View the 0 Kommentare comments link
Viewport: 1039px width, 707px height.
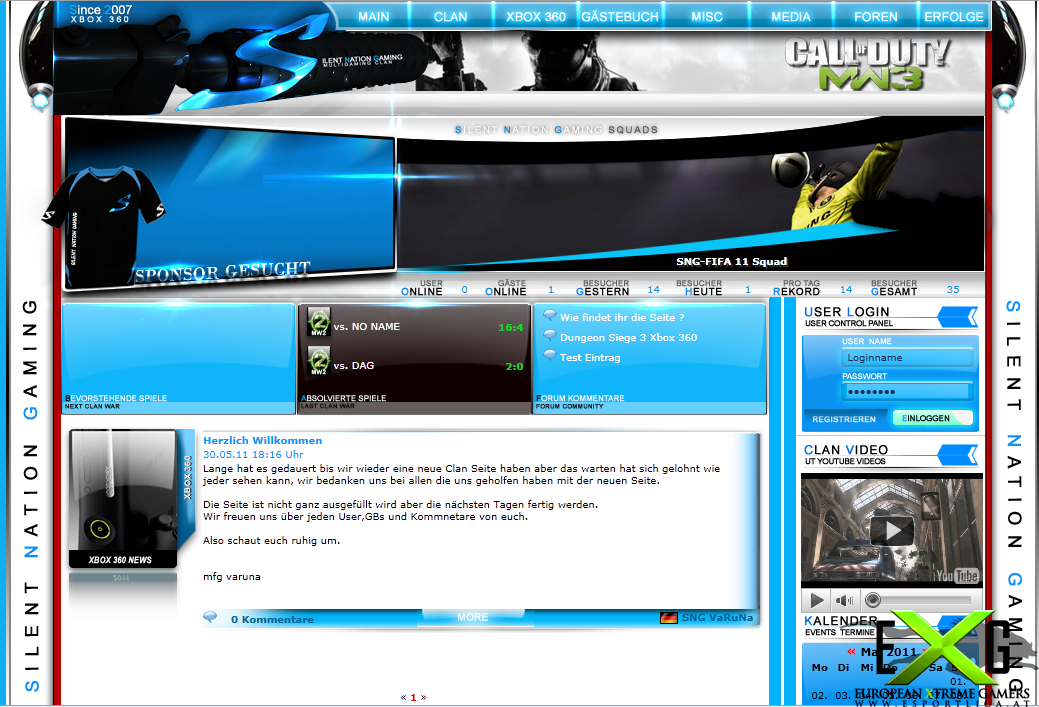[272, 620]
